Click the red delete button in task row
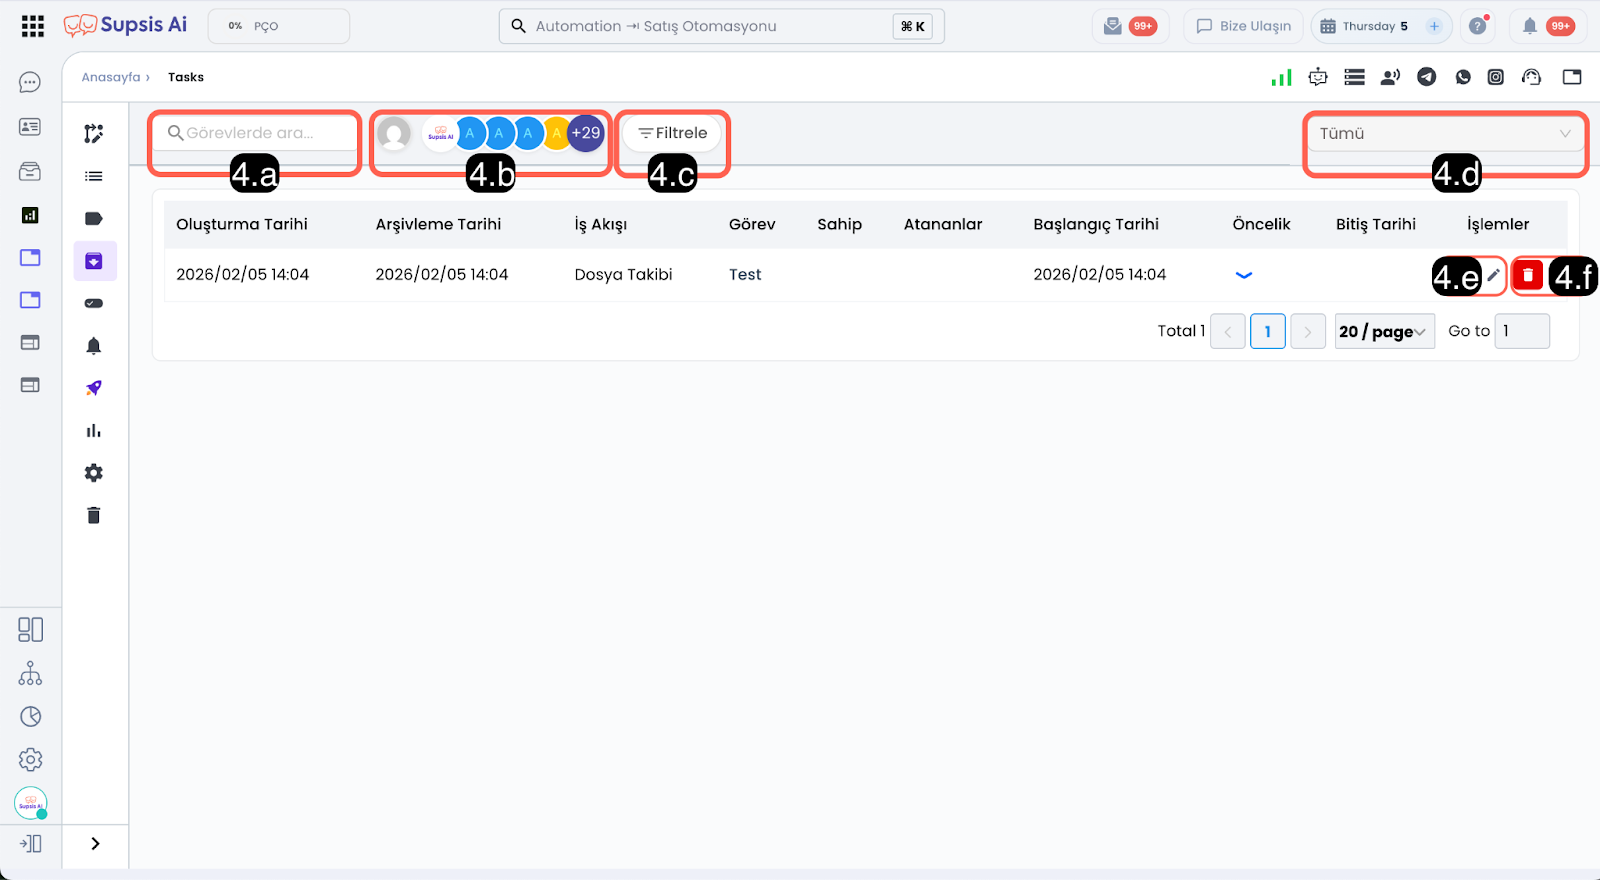The width and height of the screenshot is (1600, 880). coord(1527,275)
